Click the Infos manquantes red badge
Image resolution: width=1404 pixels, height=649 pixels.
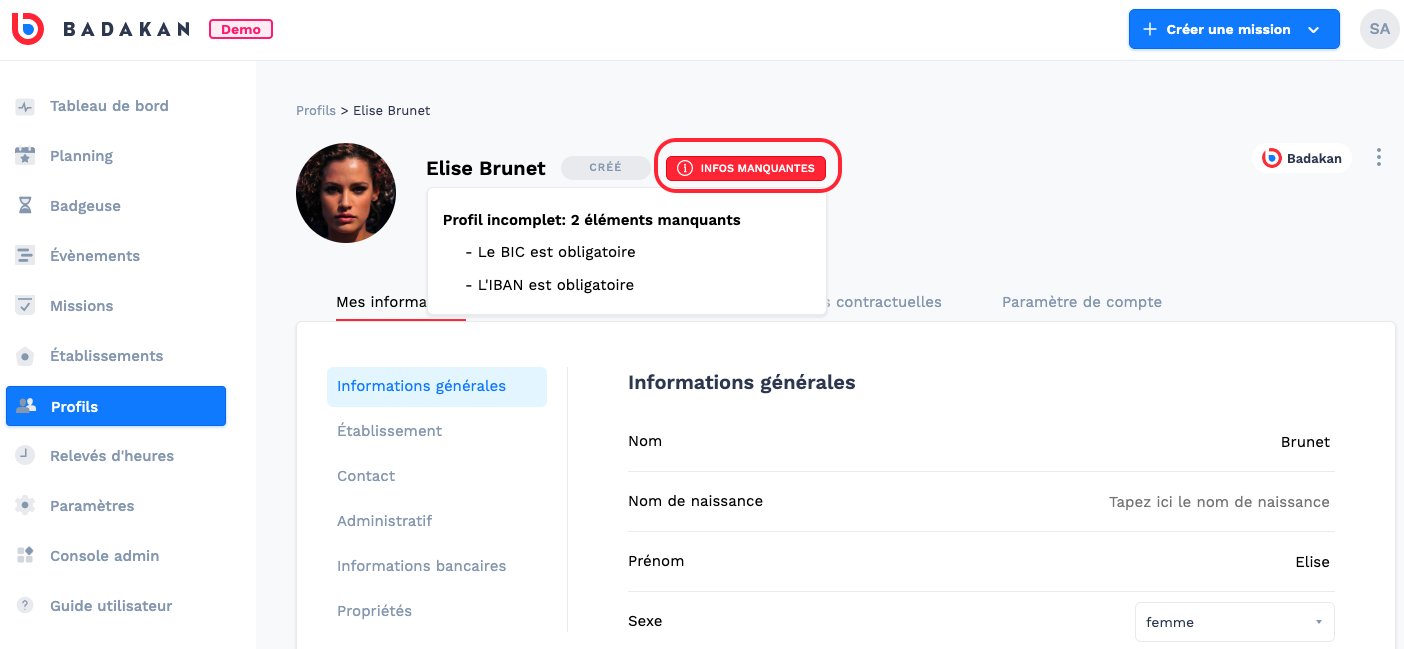click(x=746, y=168)
